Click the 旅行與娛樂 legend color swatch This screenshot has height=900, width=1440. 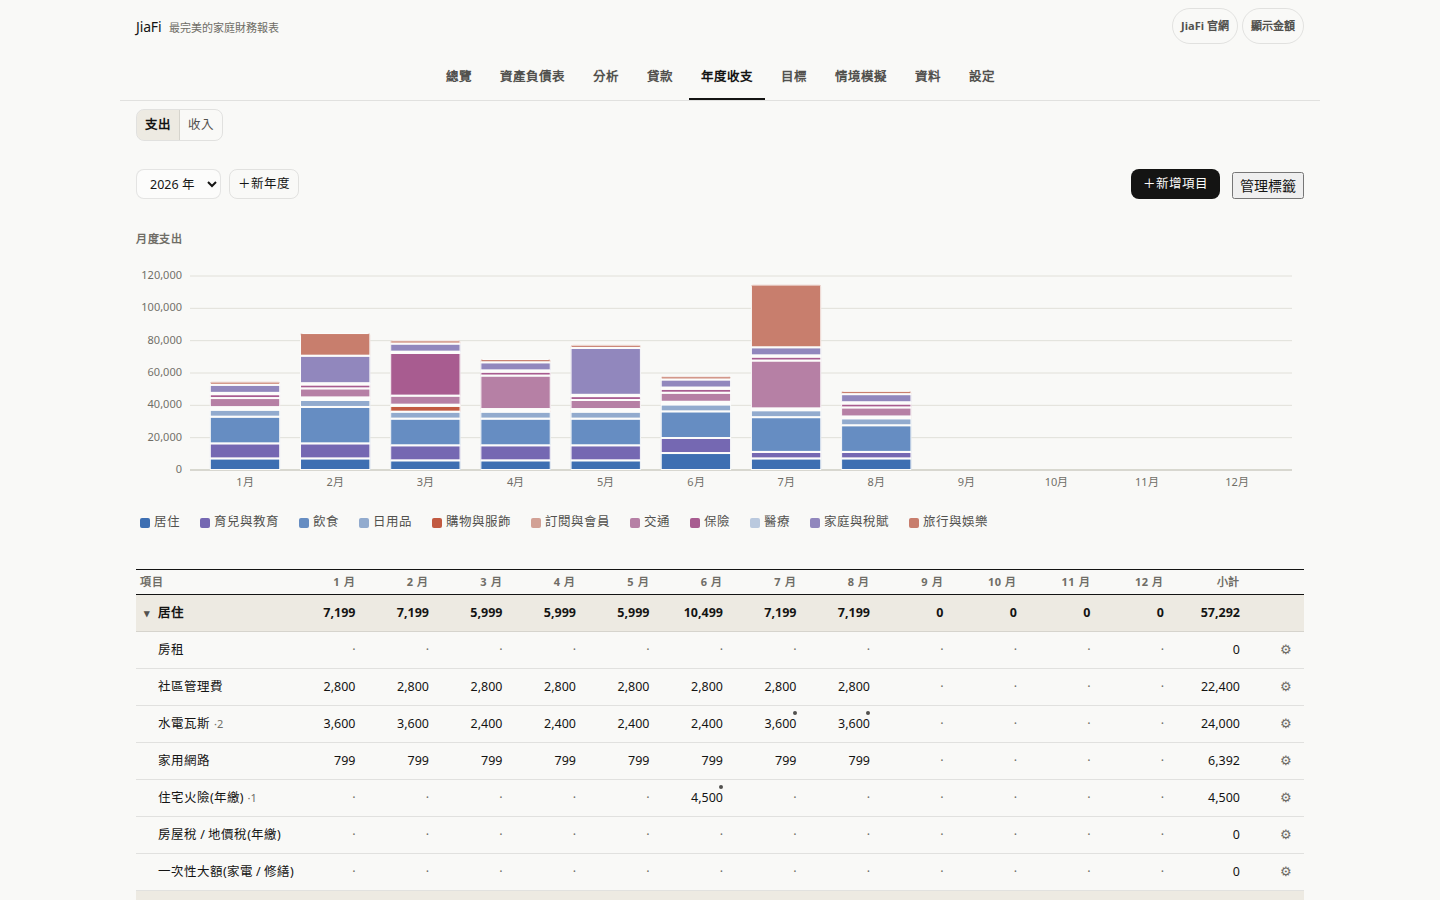tap(914, 523)
